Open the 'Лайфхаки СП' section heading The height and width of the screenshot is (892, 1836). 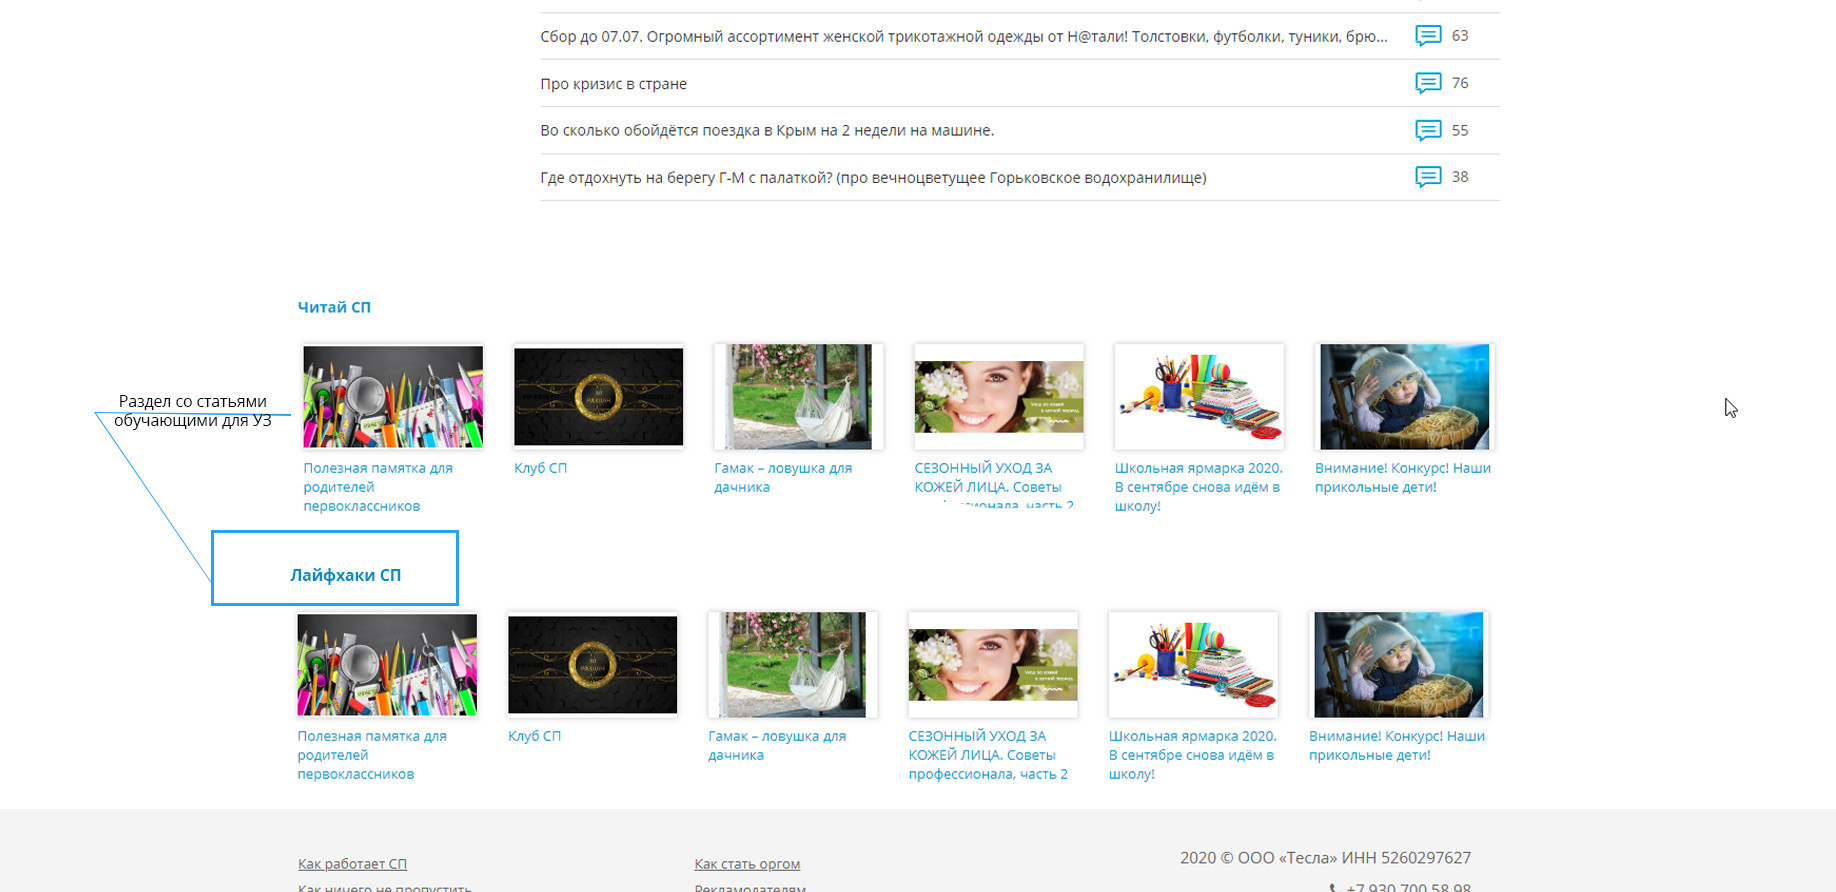coord(345,575)
